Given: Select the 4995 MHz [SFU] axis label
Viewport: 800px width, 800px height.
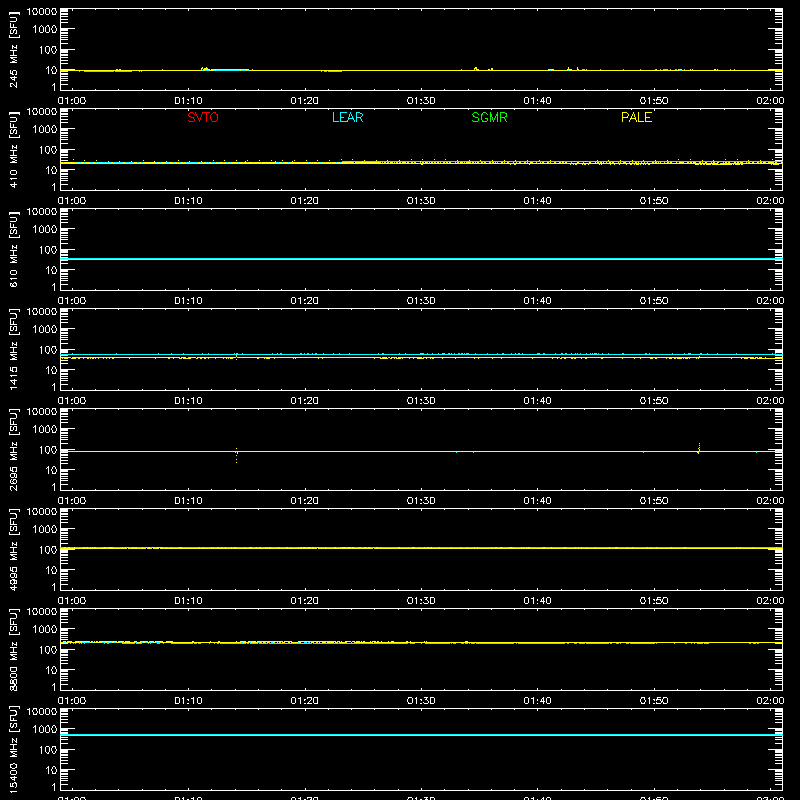Looking at the screenshot, I should pos(14,549).
